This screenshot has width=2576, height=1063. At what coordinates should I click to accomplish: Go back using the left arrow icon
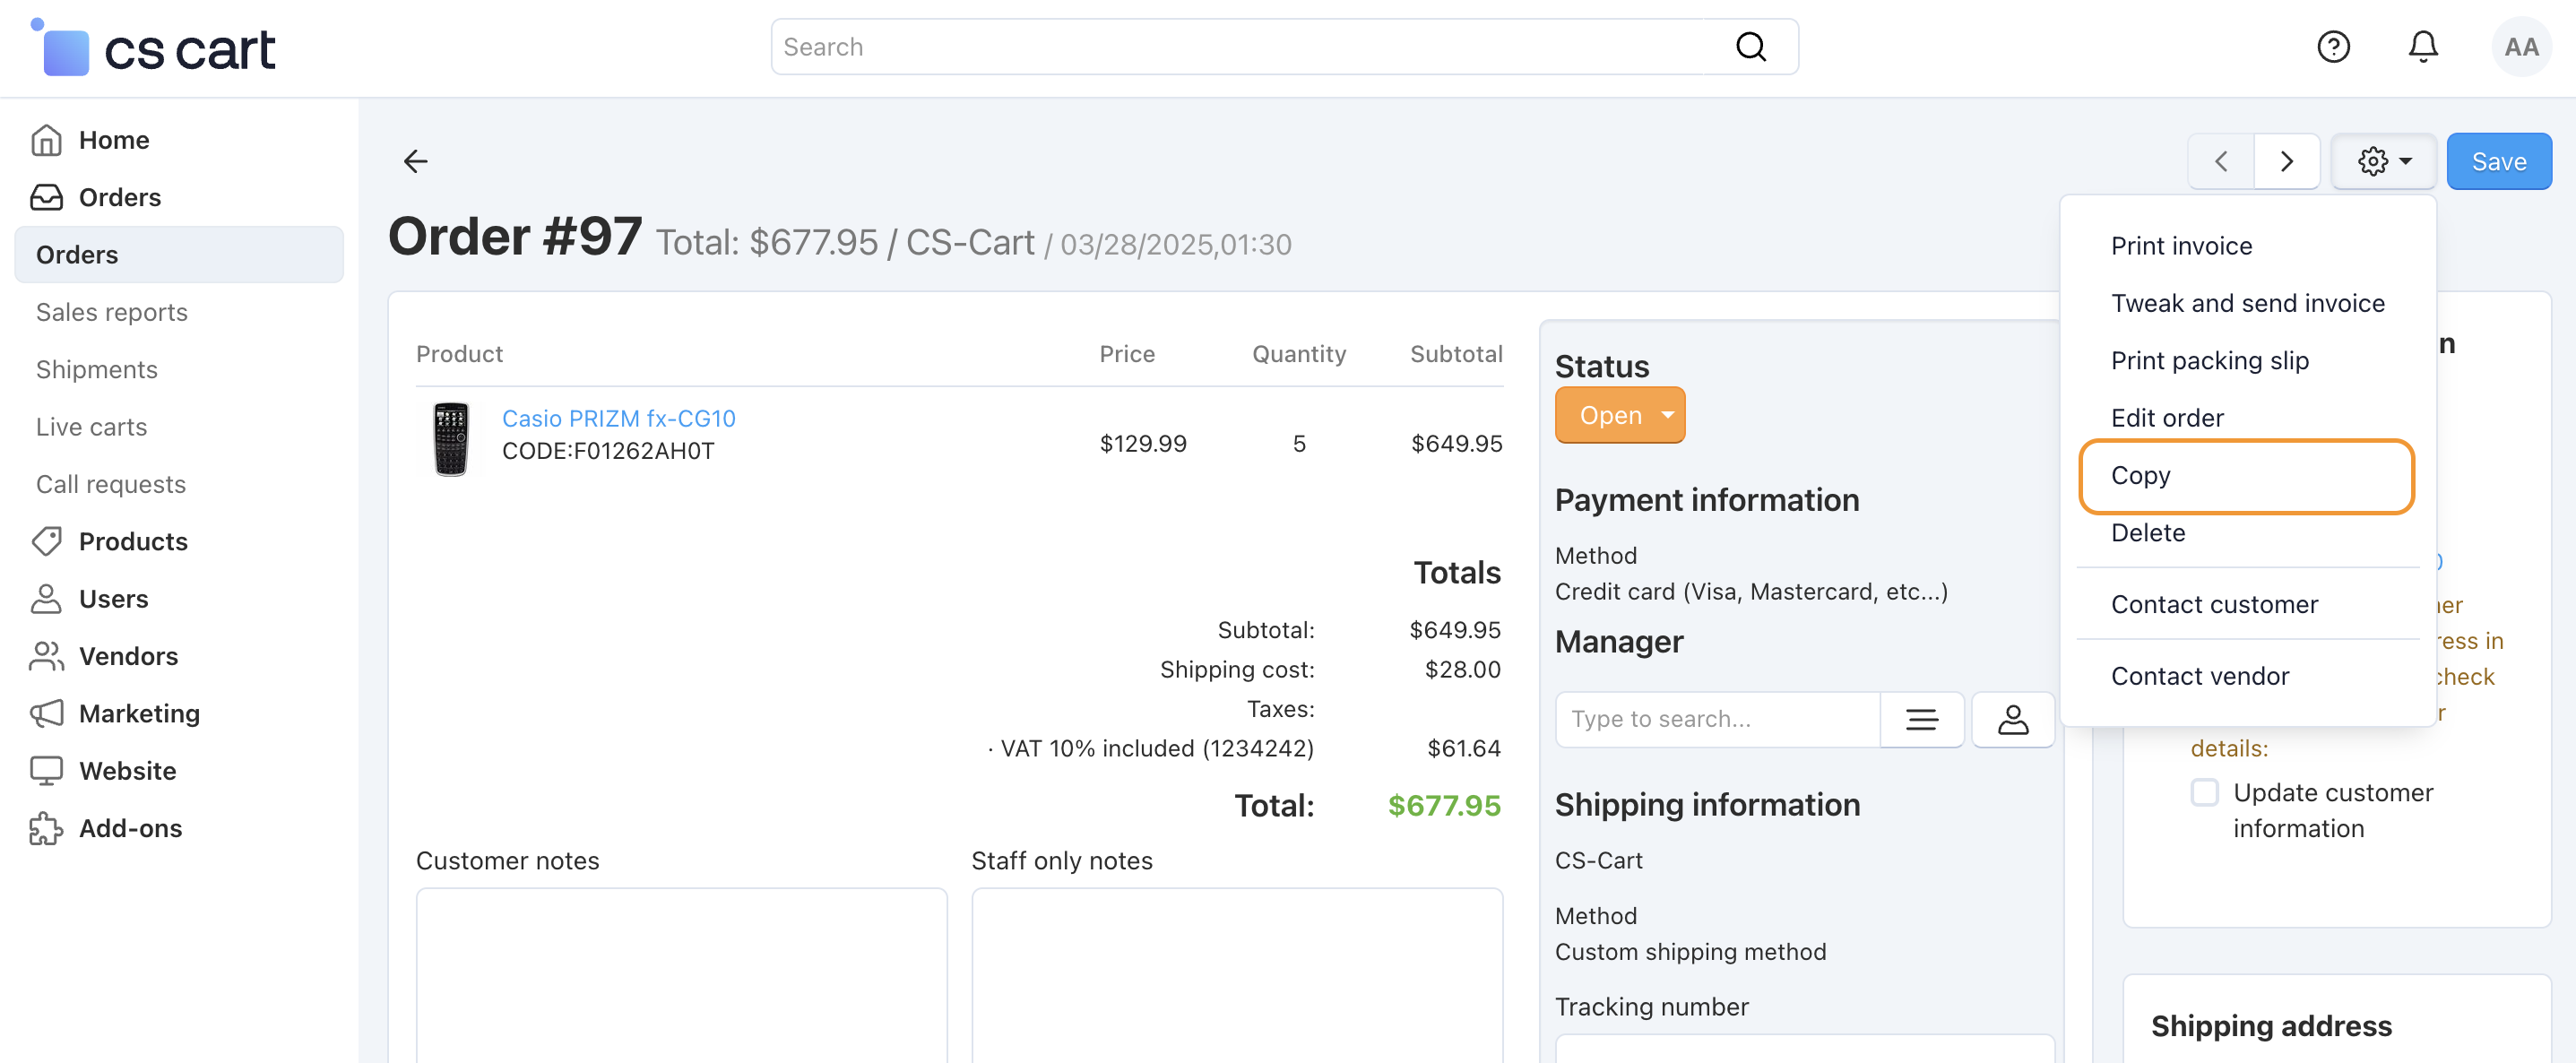click(x=415, y=161)
